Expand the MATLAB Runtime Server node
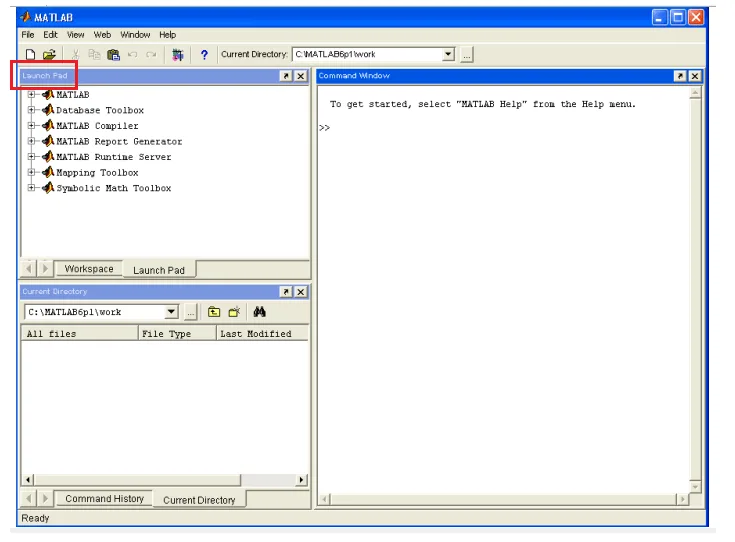Image resolution: width=735 pixels, height=542 pixels. [31, 157]
